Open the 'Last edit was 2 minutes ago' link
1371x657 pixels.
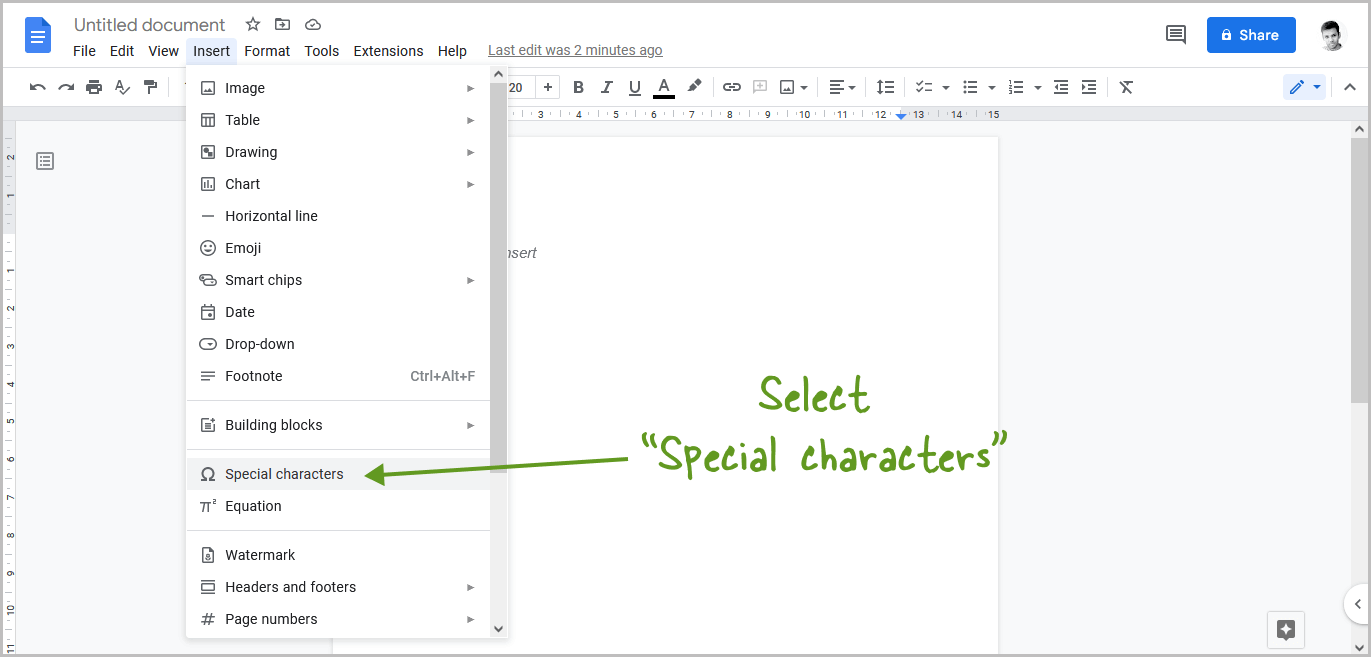(575, 49)
